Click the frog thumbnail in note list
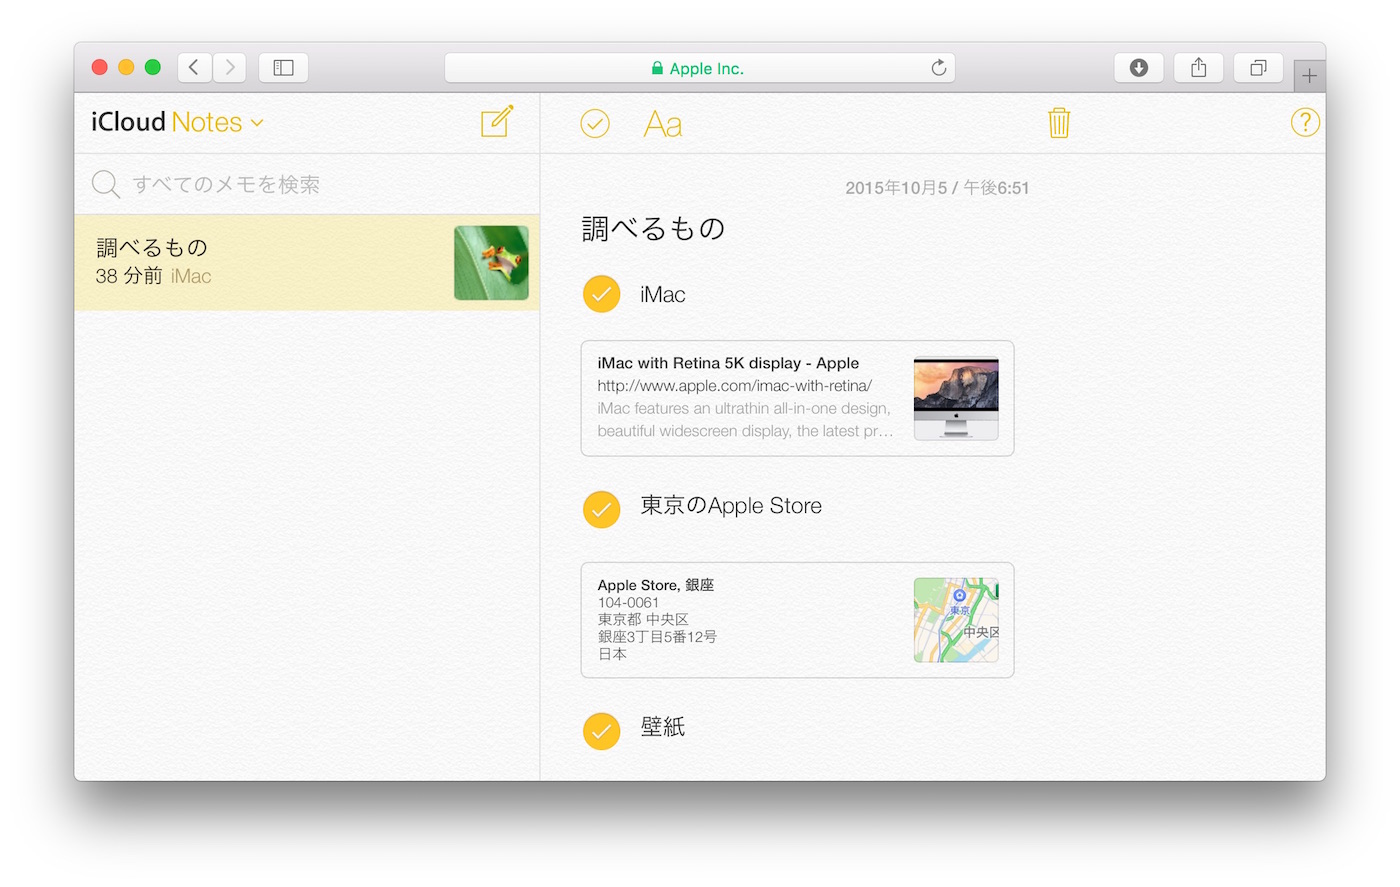Image resolution: width=1400 pixels, height=887 pixels. click(491, 263)
